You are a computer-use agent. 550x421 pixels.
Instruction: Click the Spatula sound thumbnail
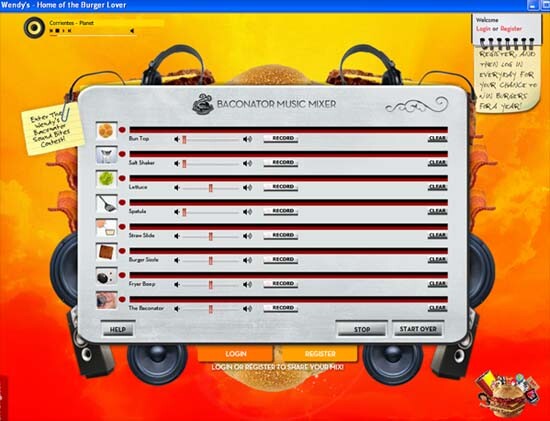click(106, 204)
